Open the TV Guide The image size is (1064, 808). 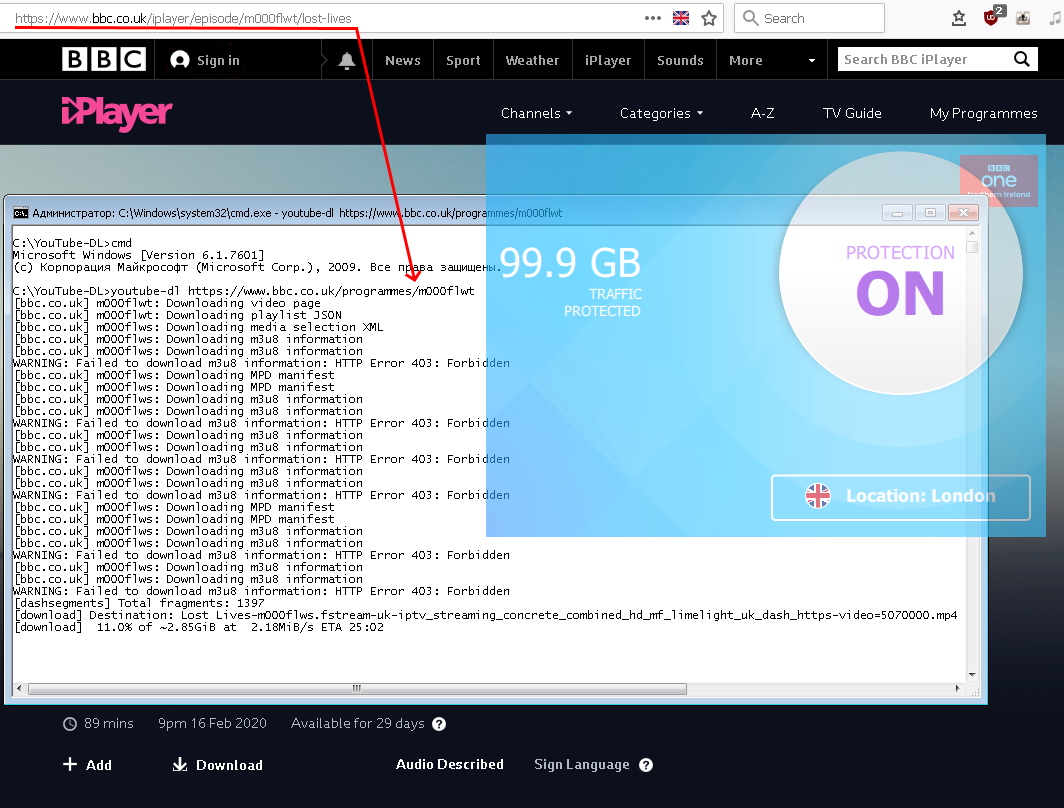pyautogui.click(x=852, y=113)
